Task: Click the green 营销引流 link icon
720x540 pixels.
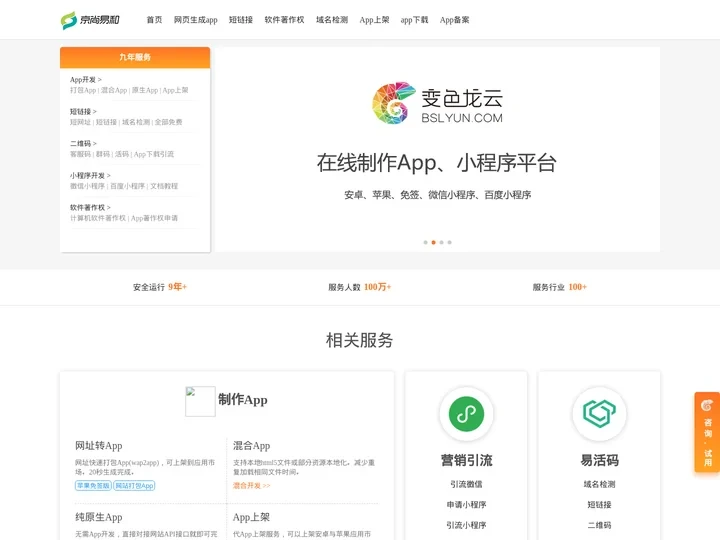Action: tap(466, 414)
